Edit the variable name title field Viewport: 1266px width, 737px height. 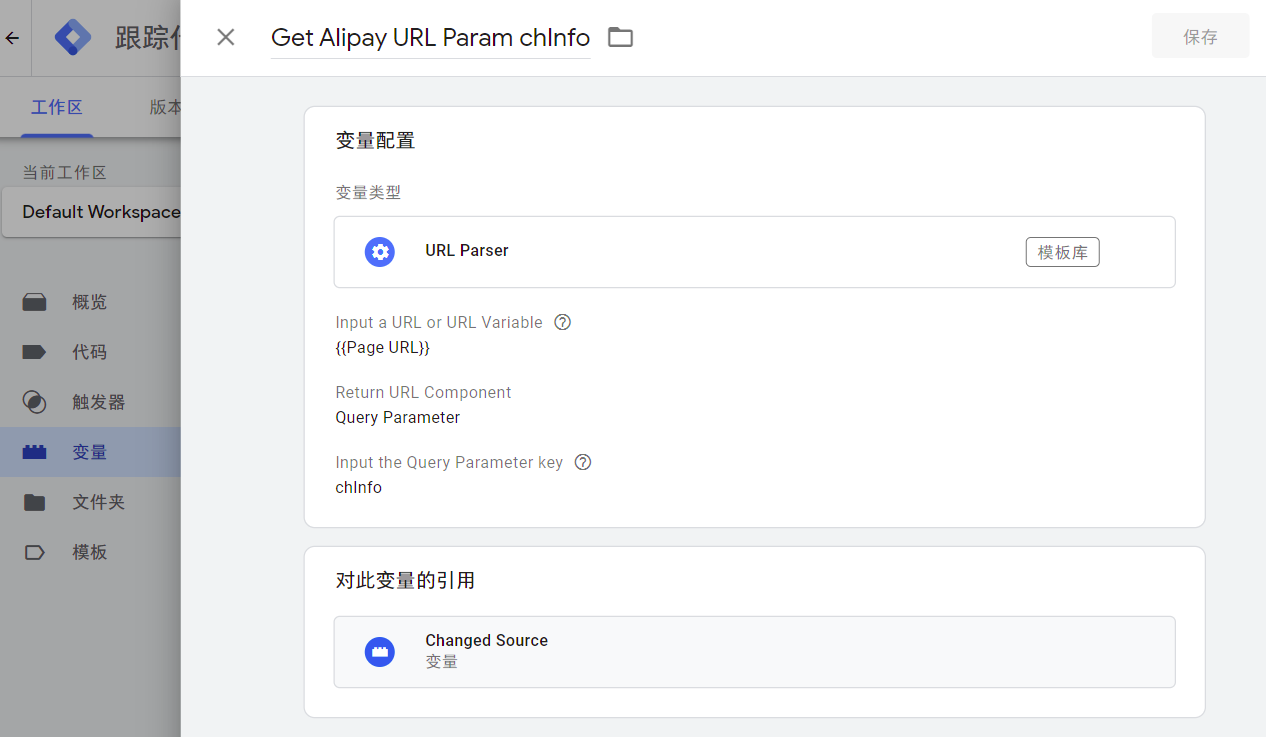(430, 38)
